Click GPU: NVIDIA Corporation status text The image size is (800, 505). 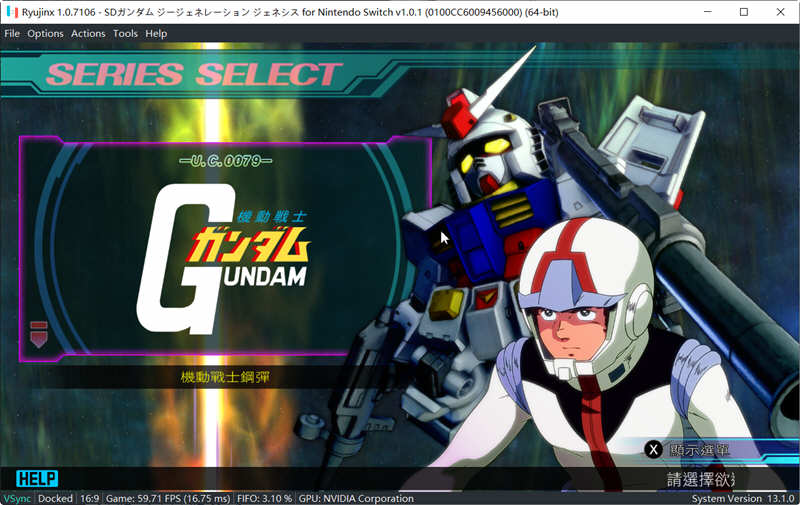tap(356, 498)
